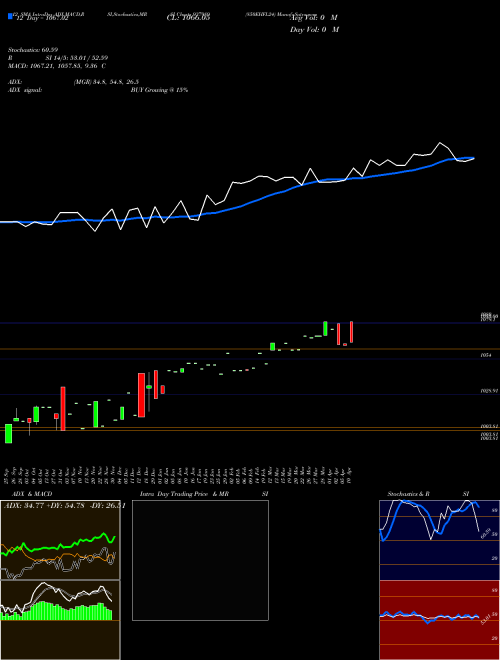
Task: Select the "(MGR) 34.8, 54.8, 26.5" ADX values
Action: coord(106,82)
